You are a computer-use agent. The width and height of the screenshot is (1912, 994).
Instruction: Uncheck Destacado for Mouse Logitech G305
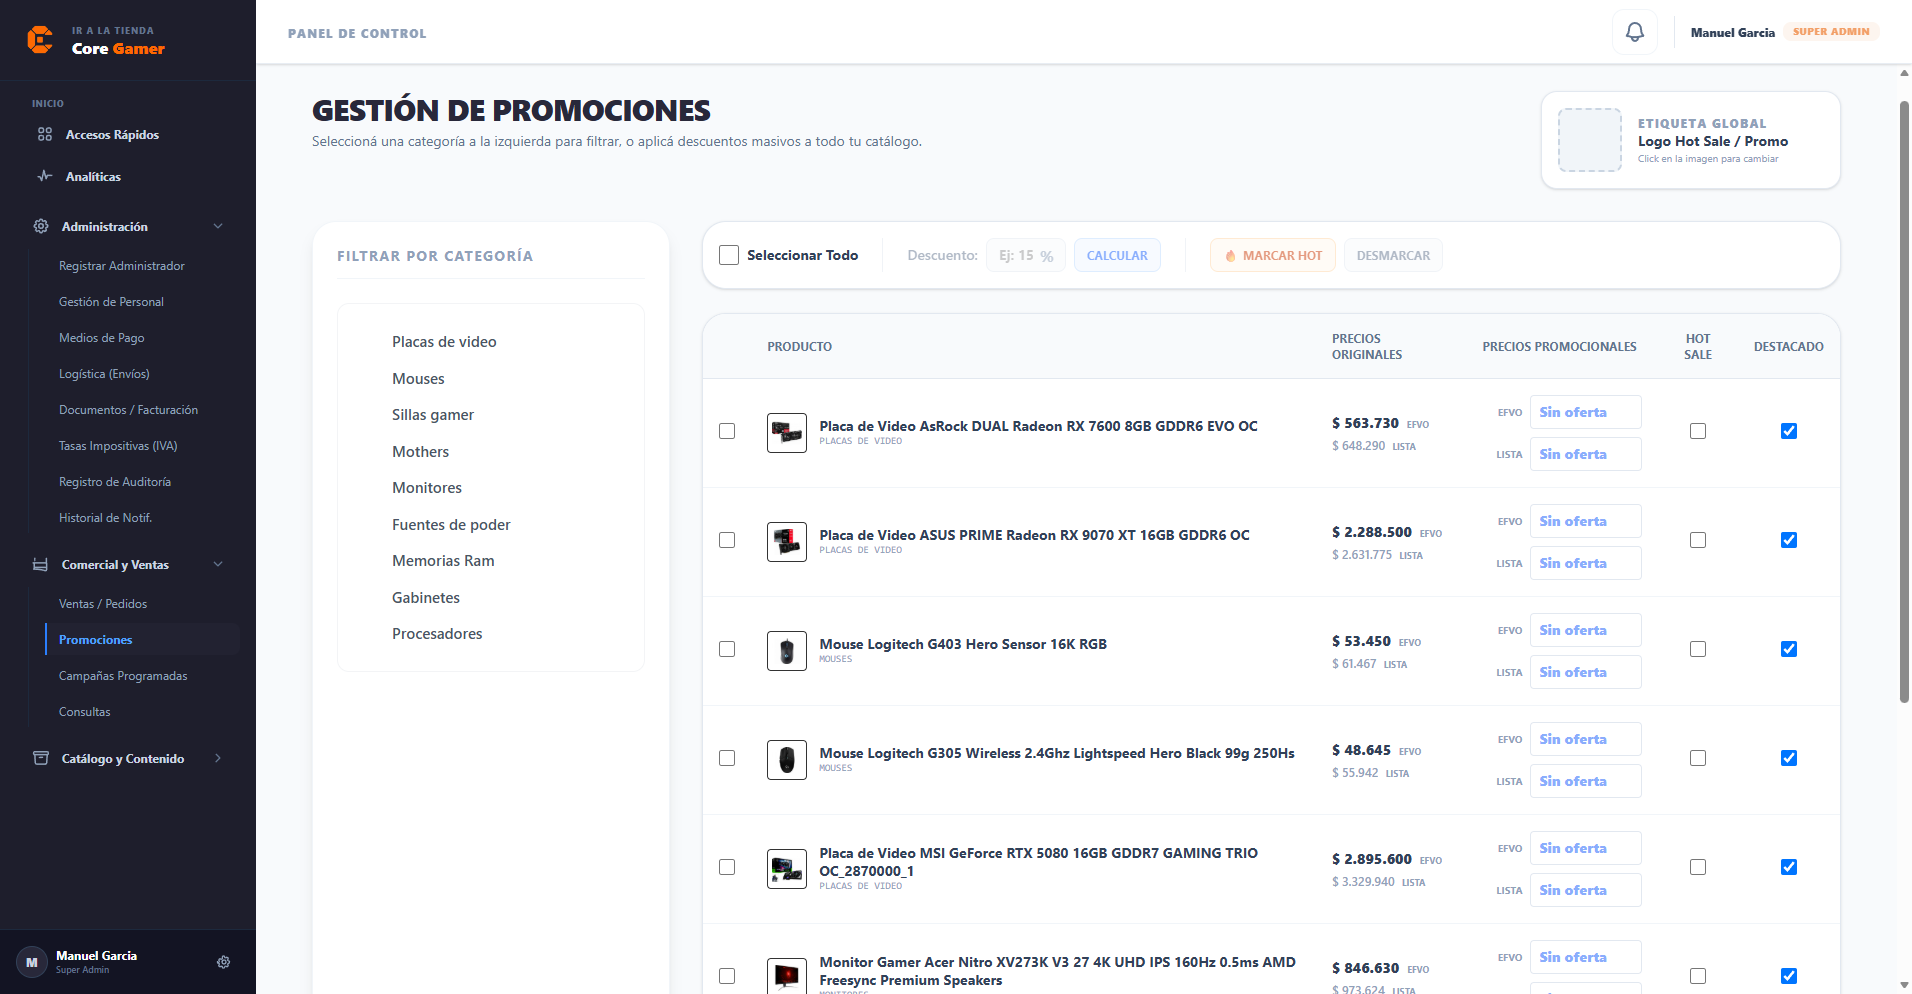click(x=1789, y=758)
